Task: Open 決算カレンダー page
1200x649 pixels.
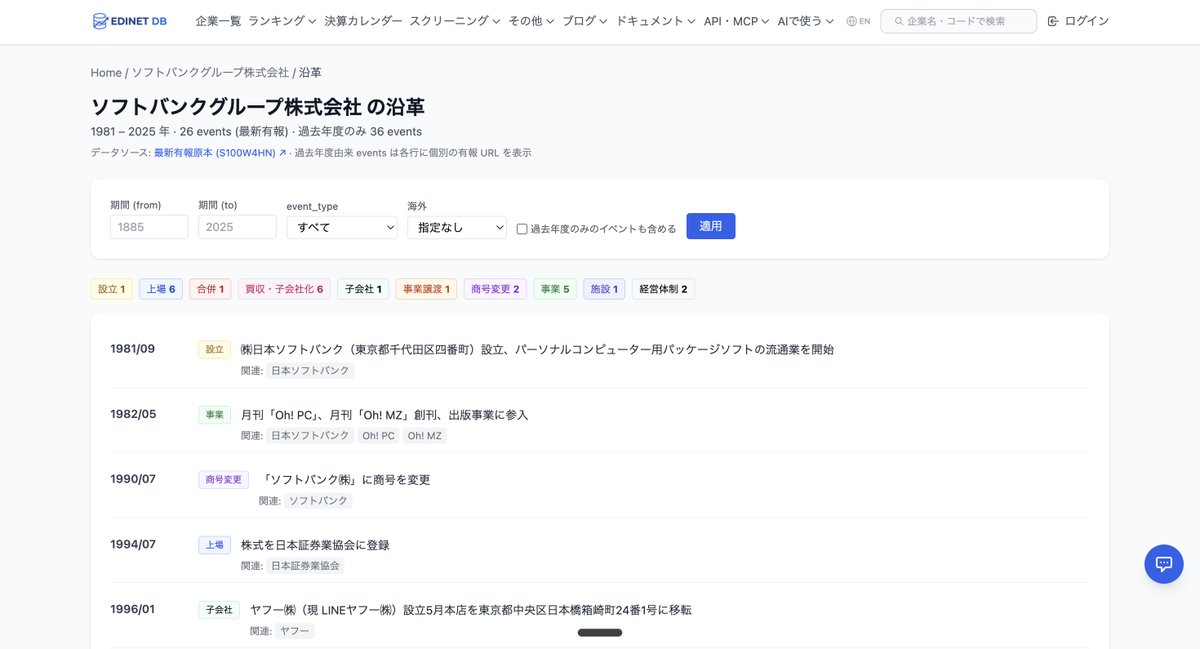Action: click(x=363, y=21)
